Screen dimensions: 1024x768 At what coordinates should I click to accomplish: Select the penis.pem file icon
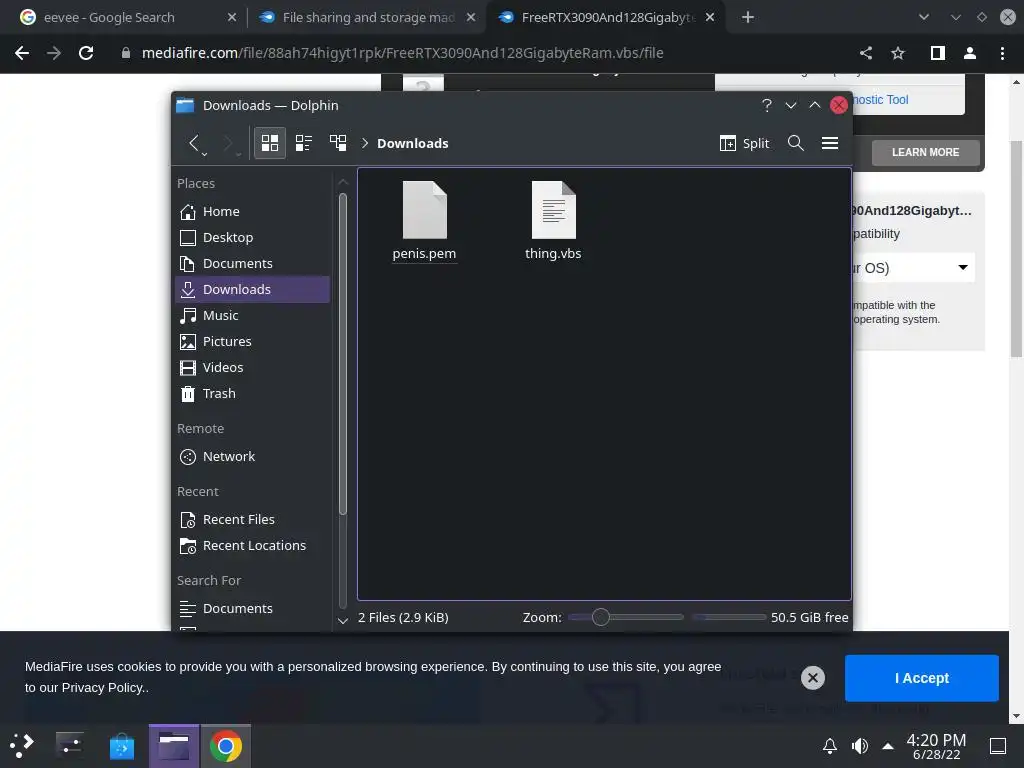point(424,210)
